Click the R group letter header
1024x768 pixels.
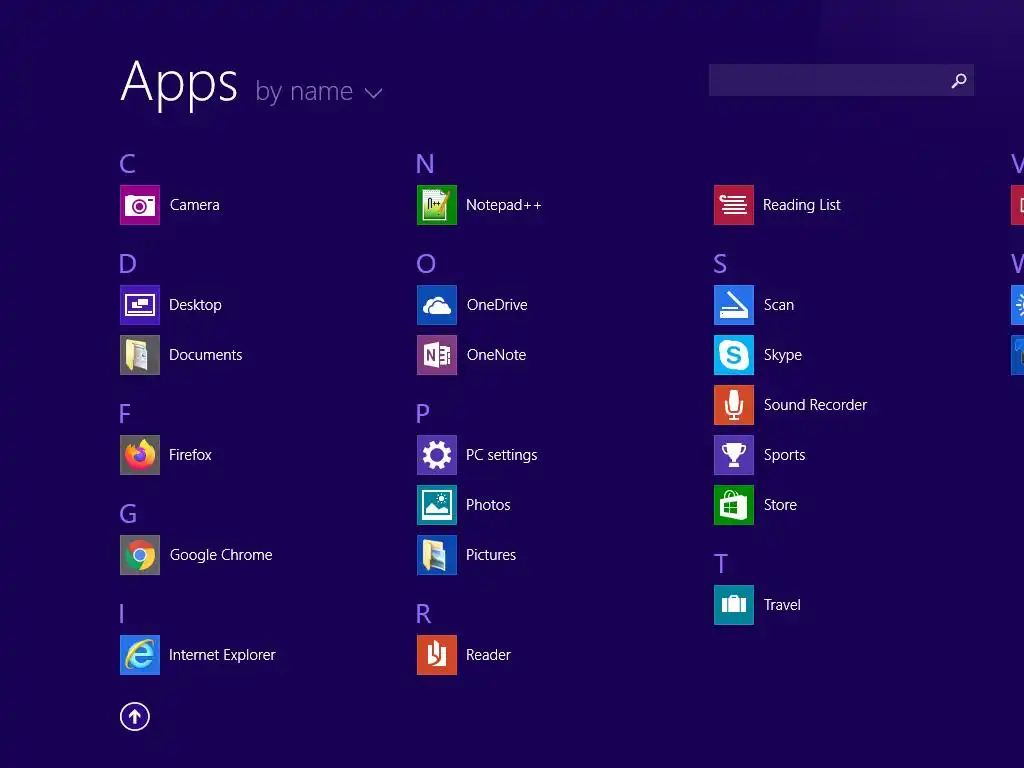[423, 614]
